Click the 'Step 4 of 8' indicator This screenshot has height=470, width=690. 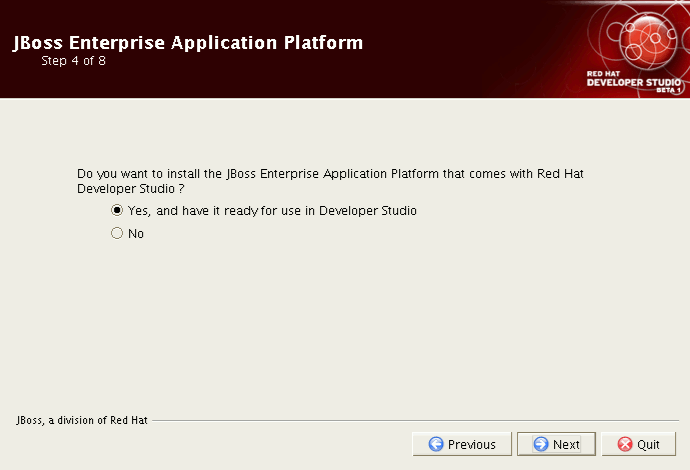pyautogui.click(x=73, y=61)
